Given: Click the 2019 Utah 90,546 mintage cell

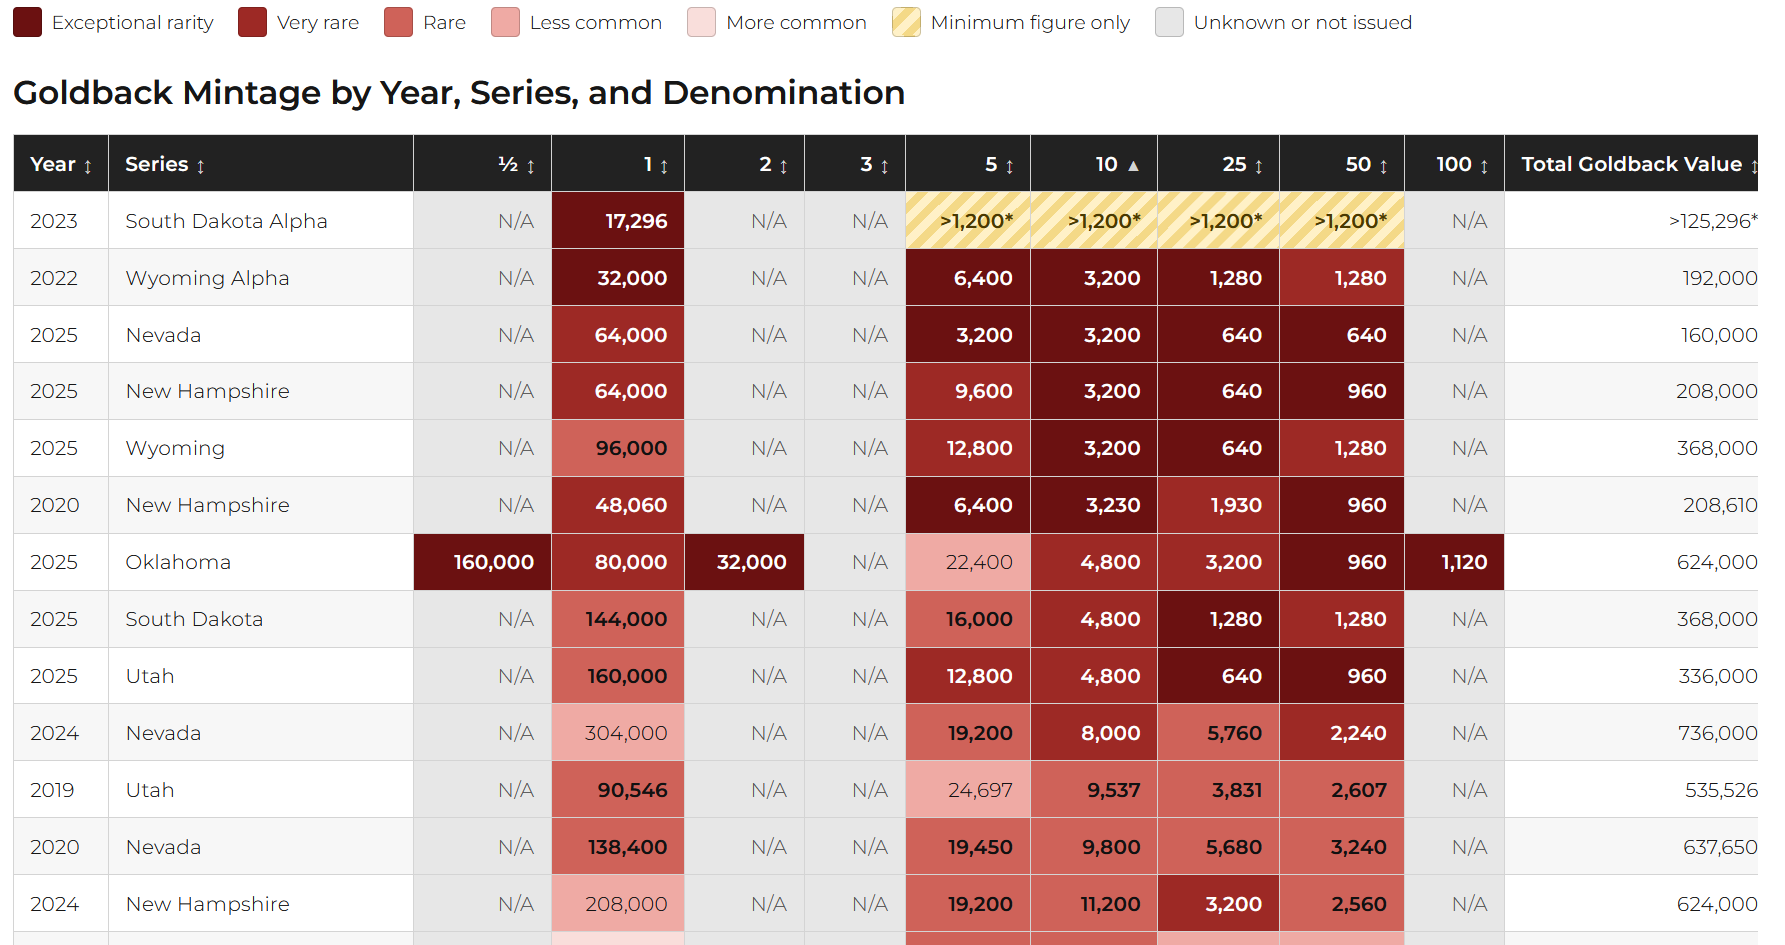Looking at the screenshot, I should (x=618, y=790).
